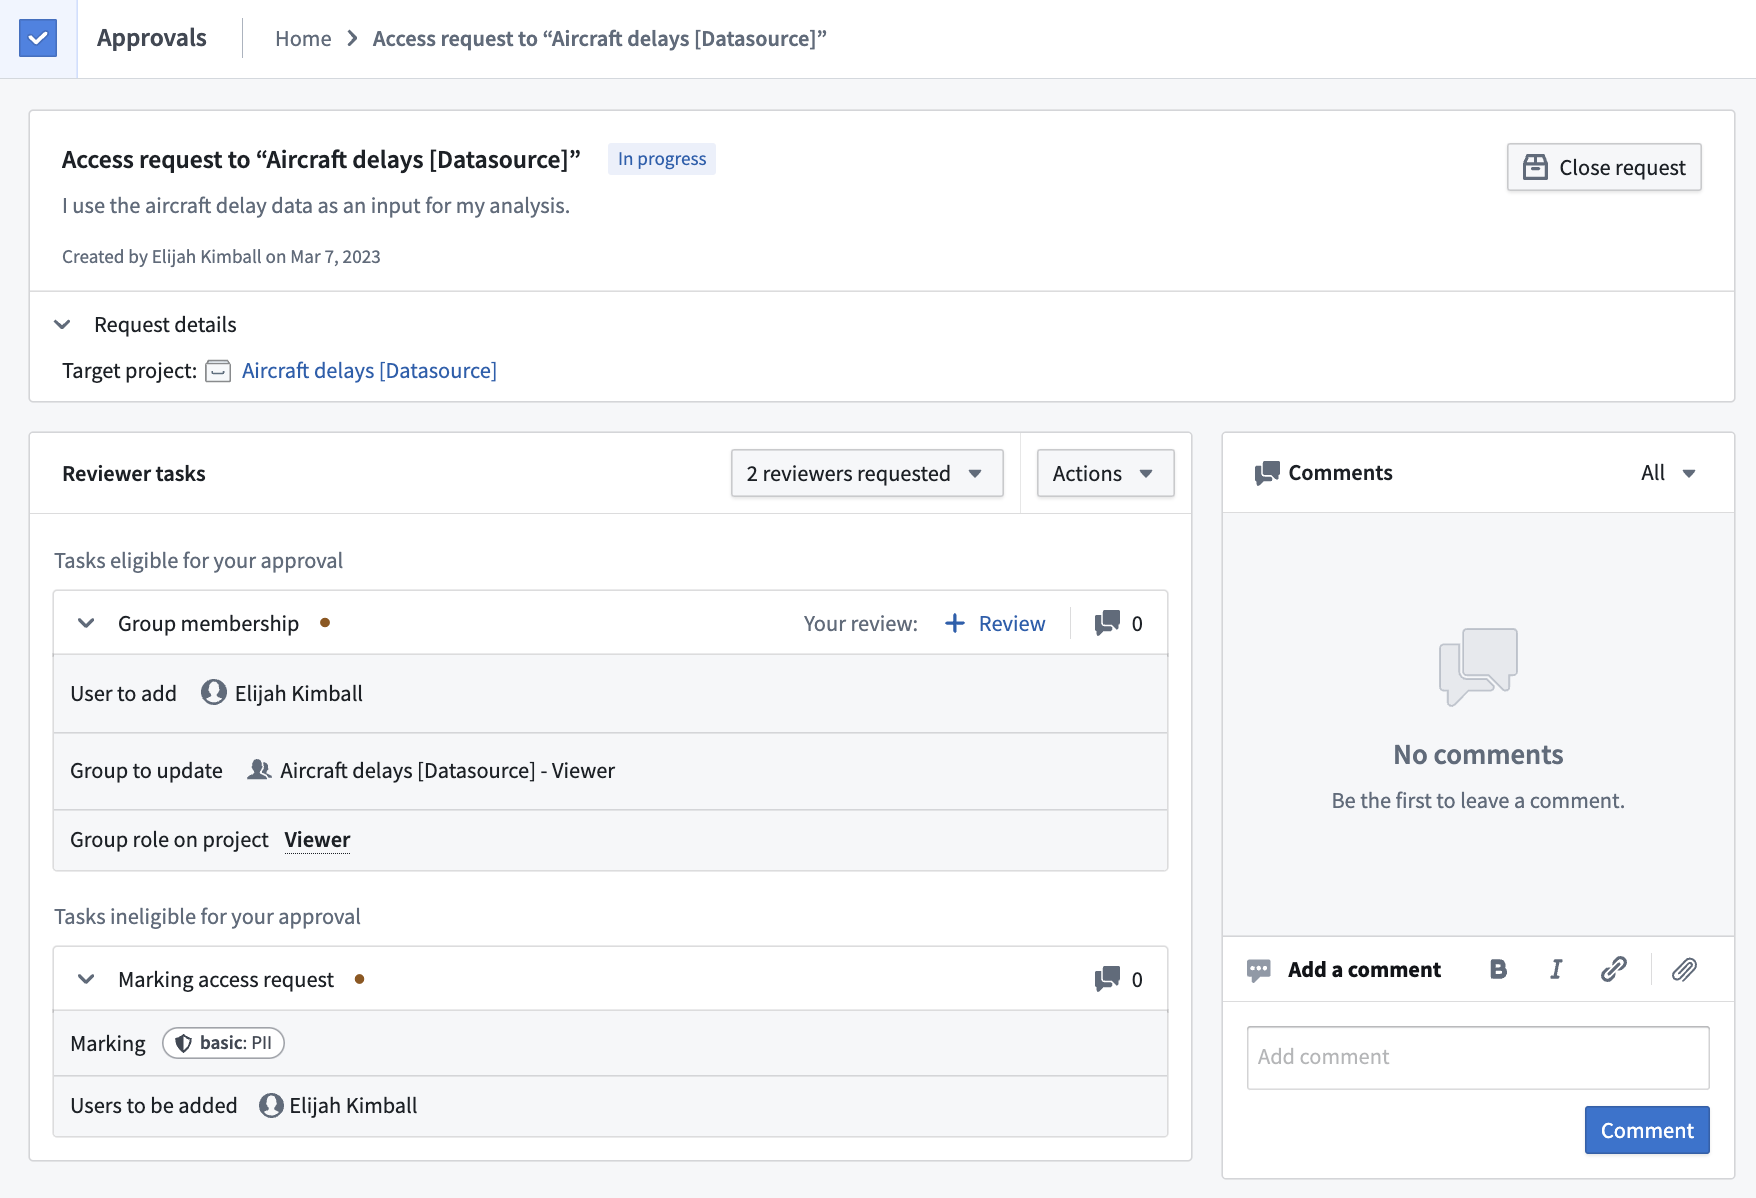Image resolution: width=1756 pixels, height=1198 pixels.
Task: Collapse the Marking access request task
Action: tap(86, 979)
